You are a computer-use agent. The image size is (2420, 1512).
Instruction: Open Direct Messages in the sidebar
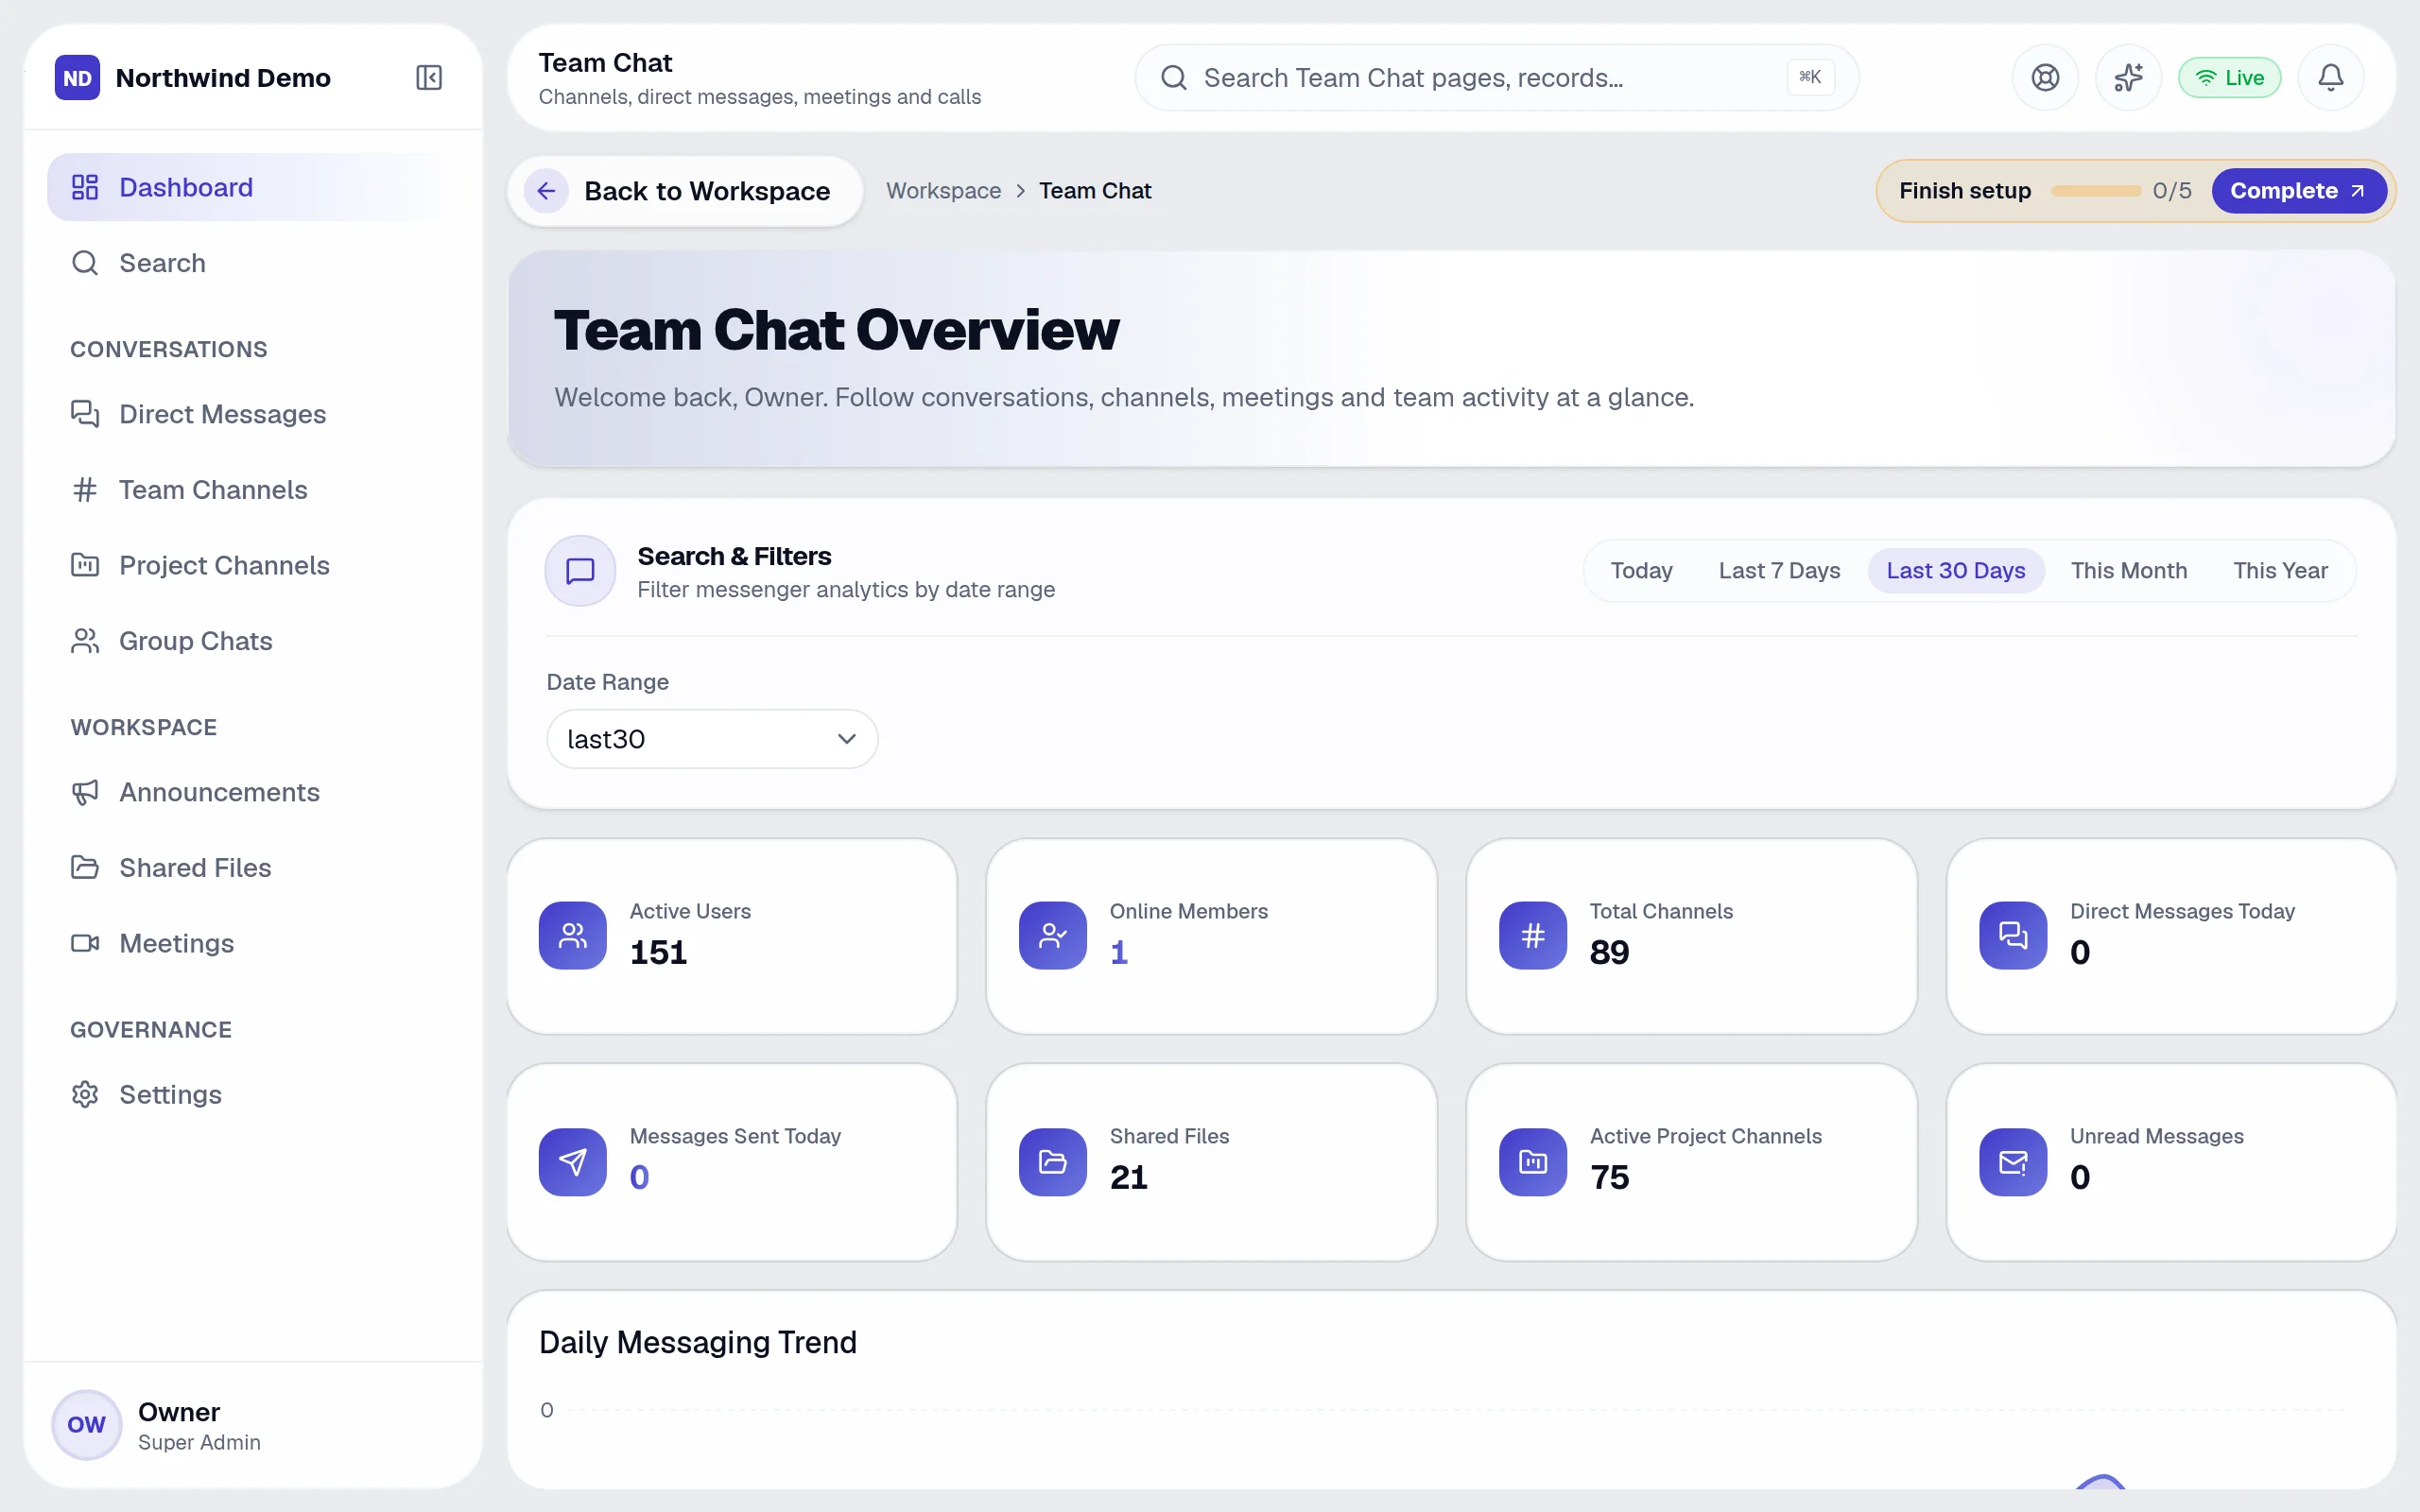254,414
